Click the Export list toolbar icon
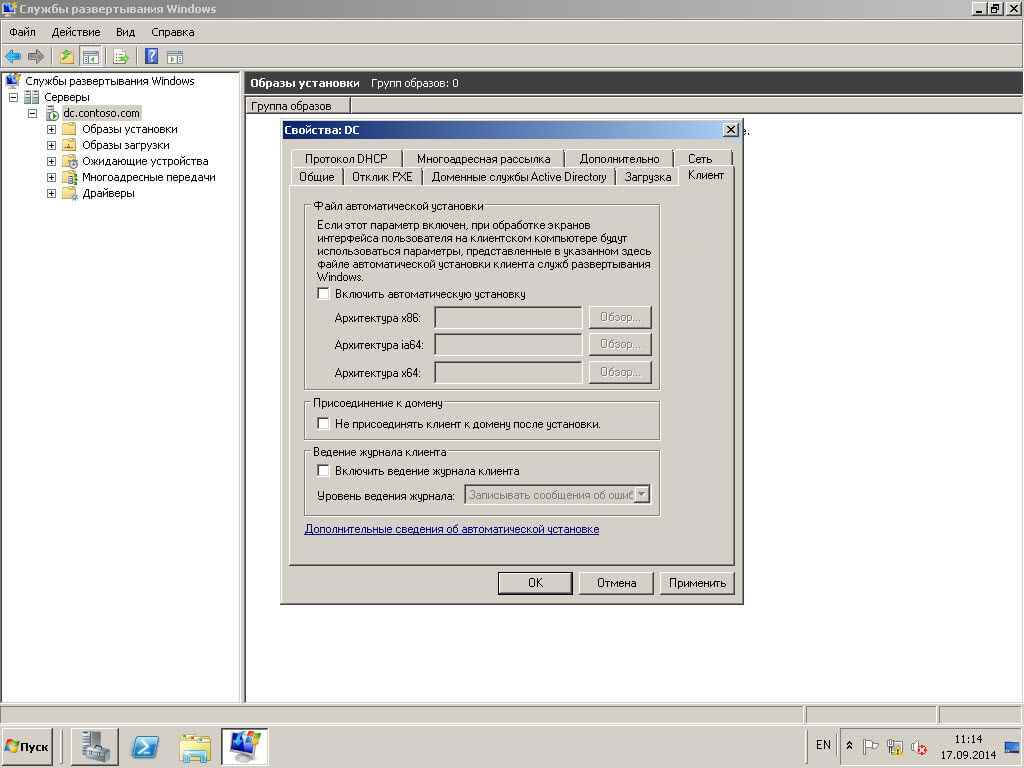The width and height of the screenshot is (1024, 768). [120, 57]
